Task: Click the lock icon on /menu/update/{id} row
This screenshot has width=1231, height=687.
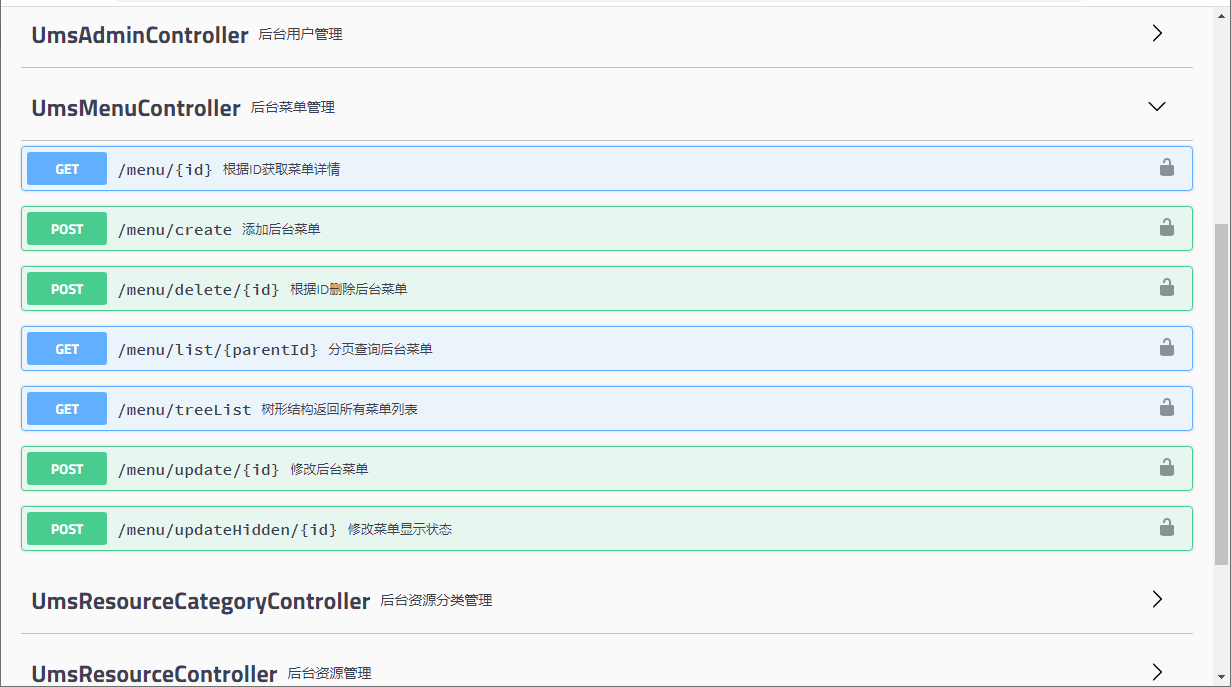Action: point(1166,468)
